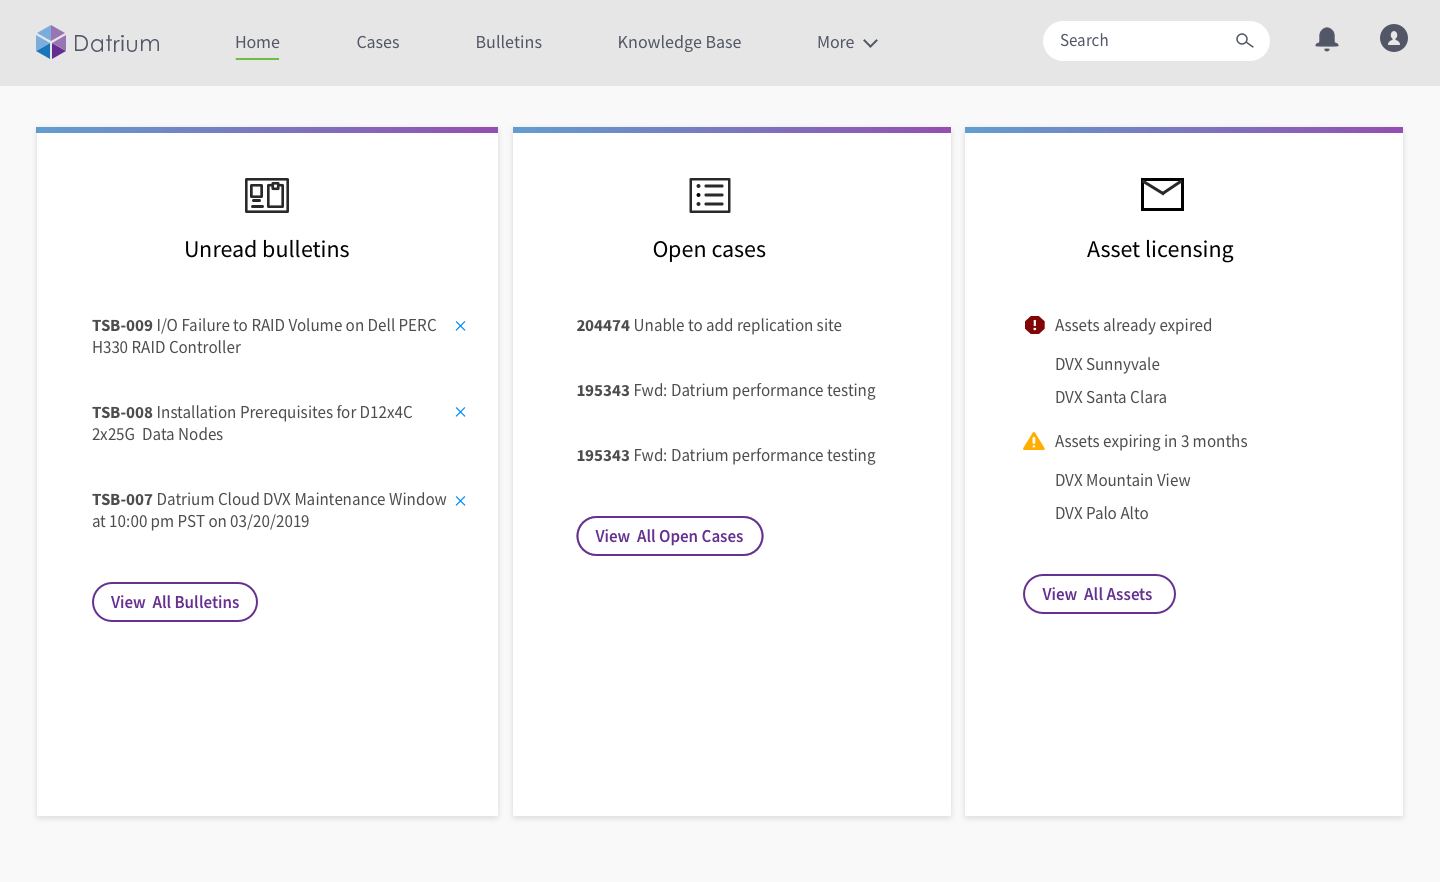Click the Unread bulletins newspaper icon
The width and height of the screenshot is (1440, 882).
[267, 195]
